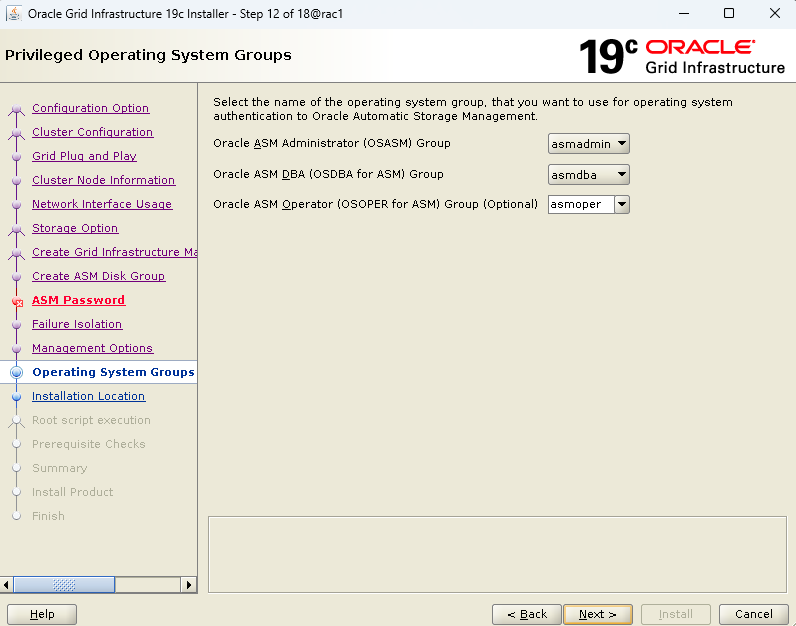The width and height of the screenshot is (796, 626).
Task: Click the Oracle ASM DBA (OSDBA for ASM) label
Action: (328, 174)
